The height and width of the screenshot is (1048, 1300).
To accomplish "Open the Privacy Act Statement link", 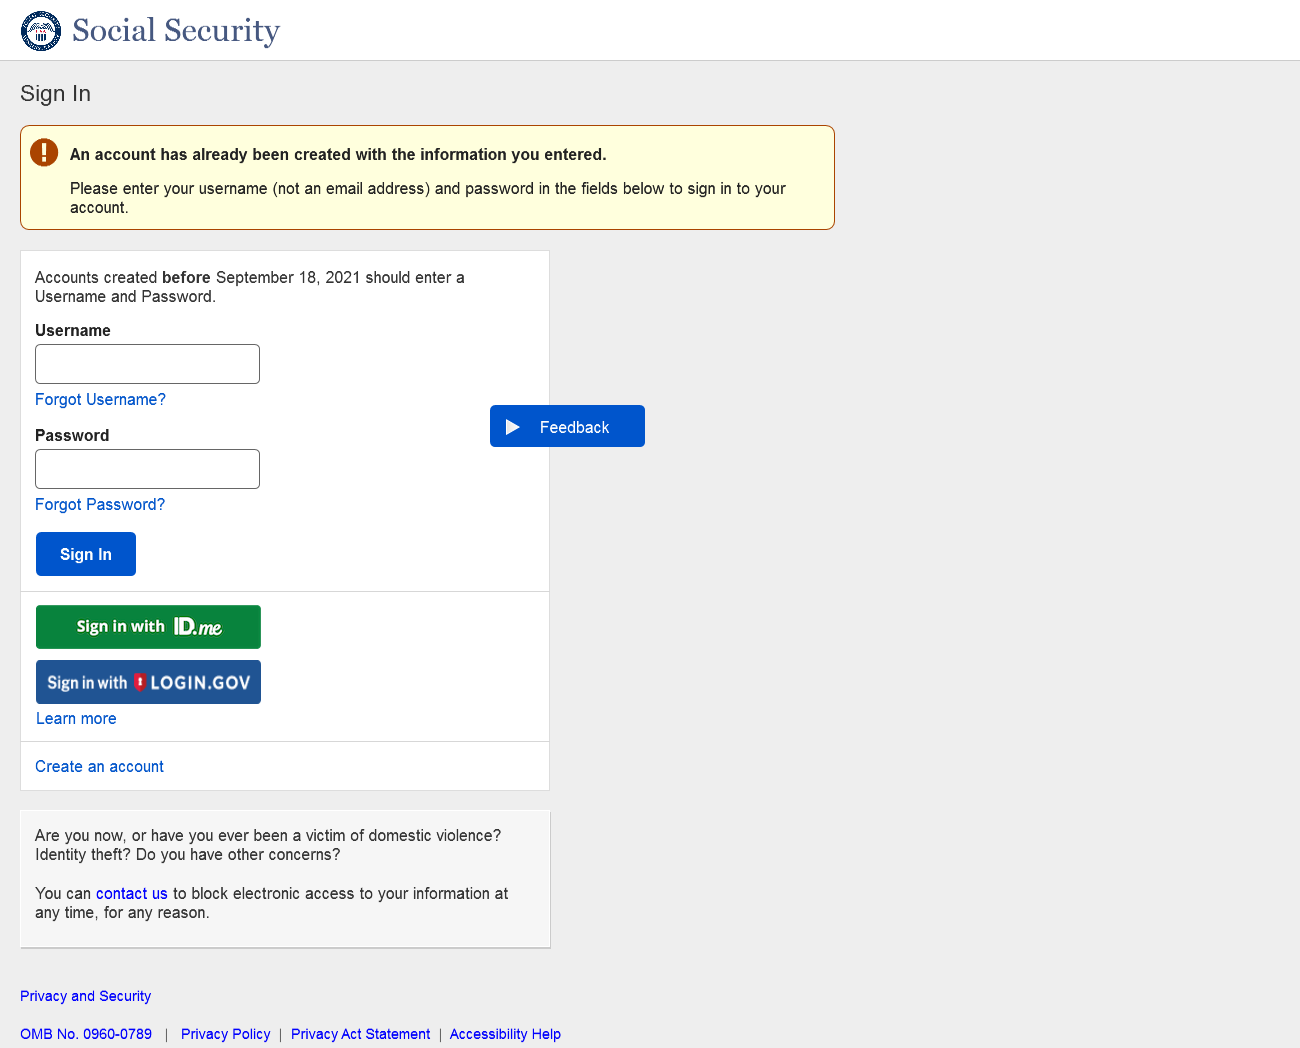I will (360, 1034).
